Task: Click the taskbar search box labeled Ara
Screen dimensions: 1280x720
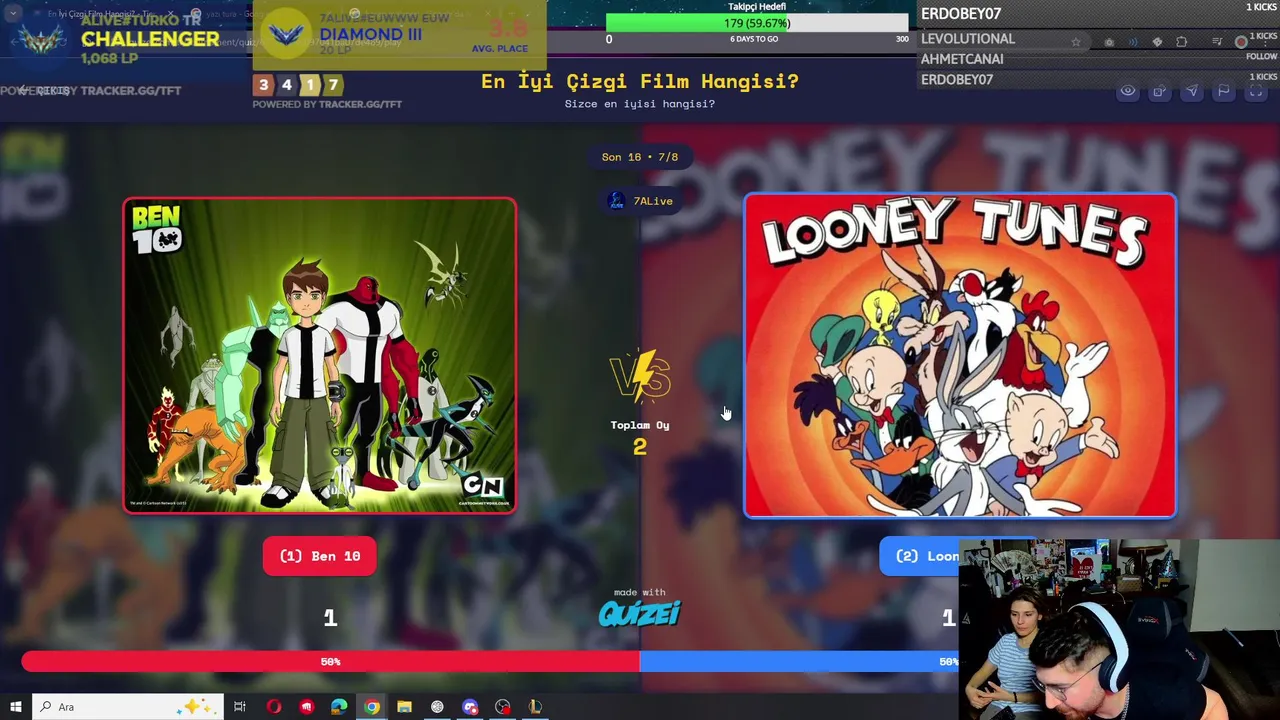Action: (x=128, y=707)
